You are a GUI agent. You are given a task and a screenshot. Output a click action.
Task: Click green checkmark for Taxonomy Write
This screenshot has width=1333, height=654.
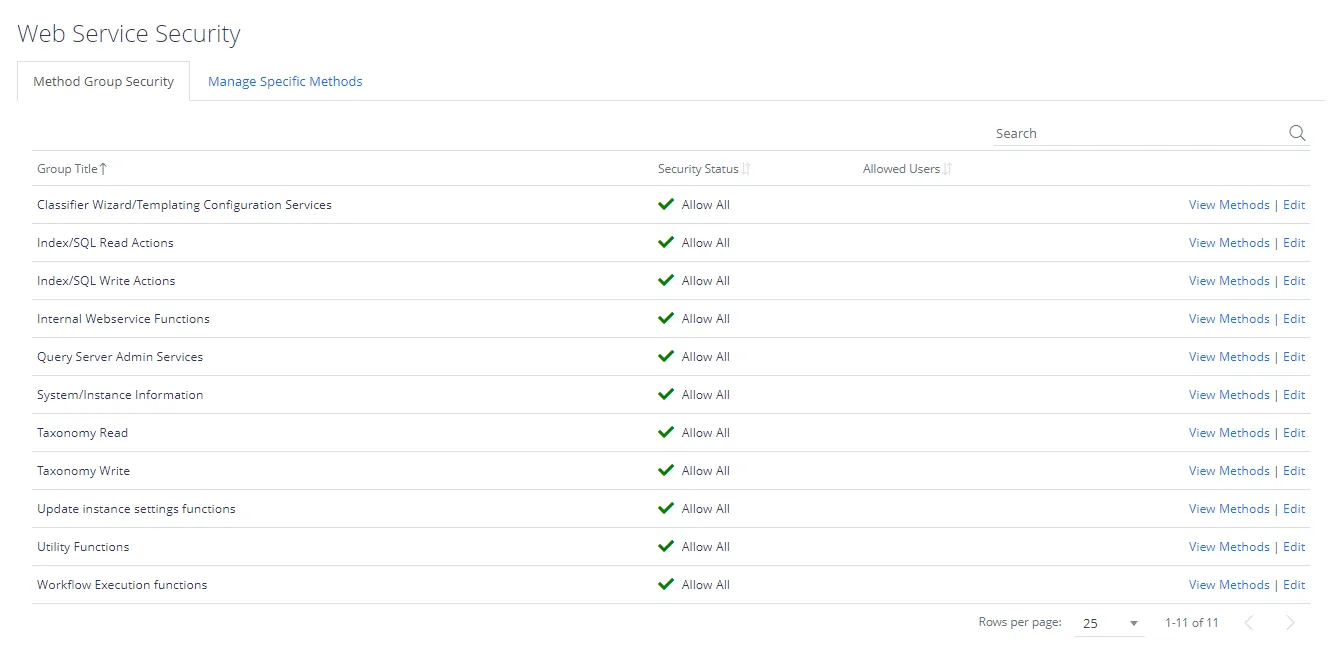click(666, 470)
